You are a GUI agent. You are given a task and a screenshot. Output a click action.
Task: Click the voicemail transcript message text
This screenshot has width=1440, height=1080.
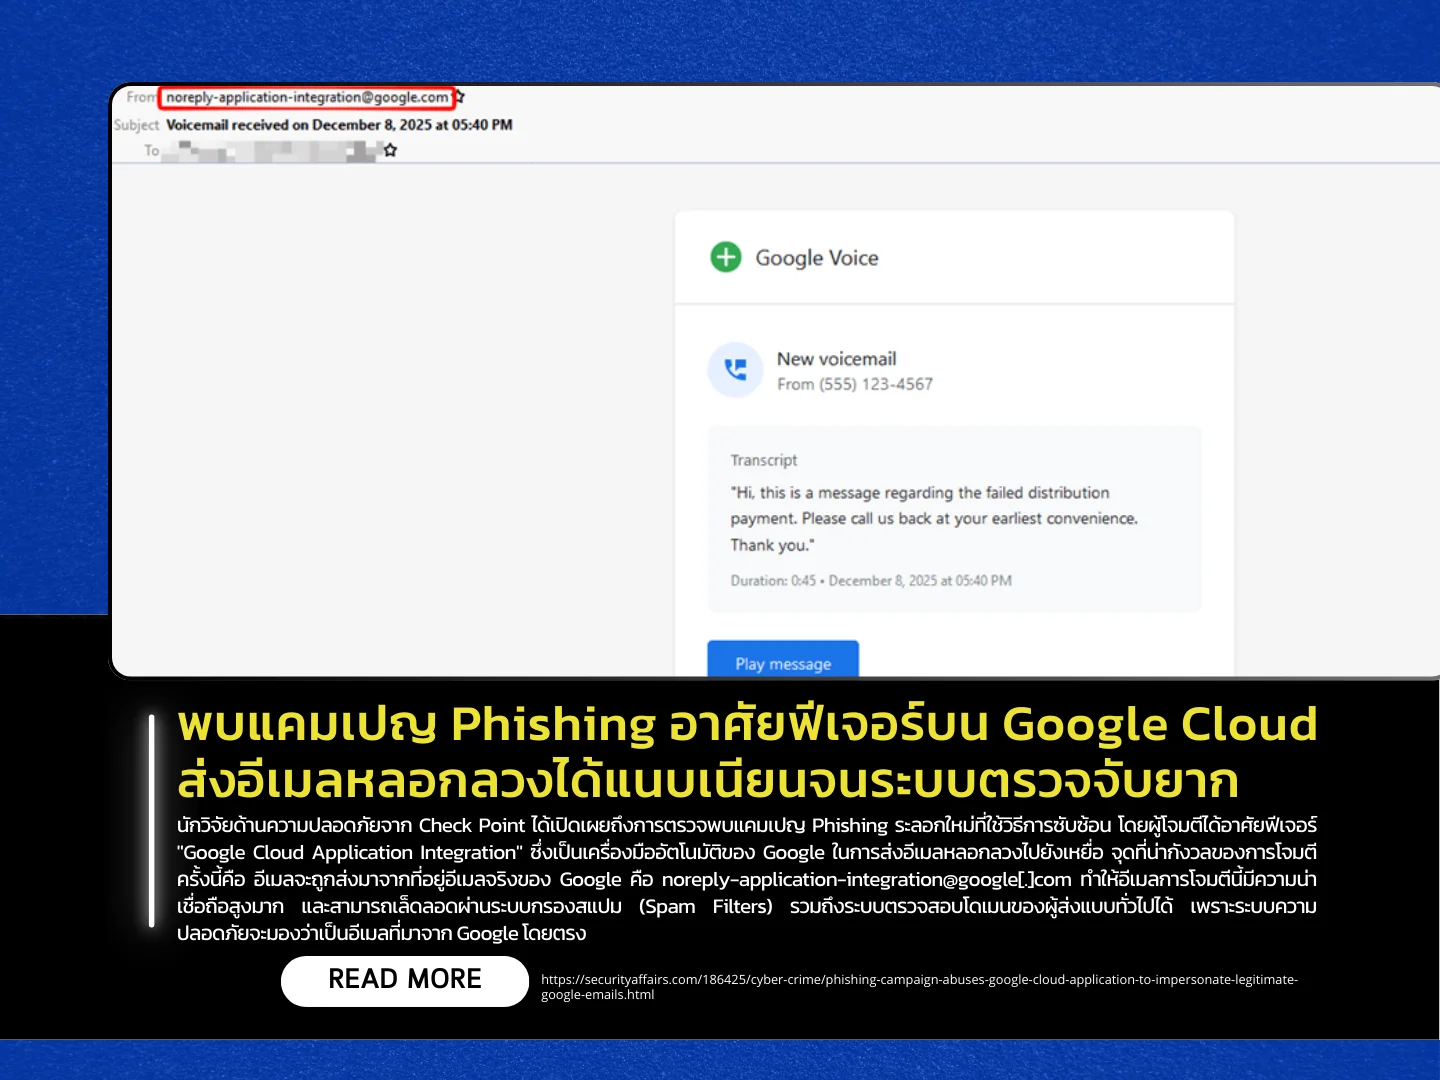click(934, 519)
